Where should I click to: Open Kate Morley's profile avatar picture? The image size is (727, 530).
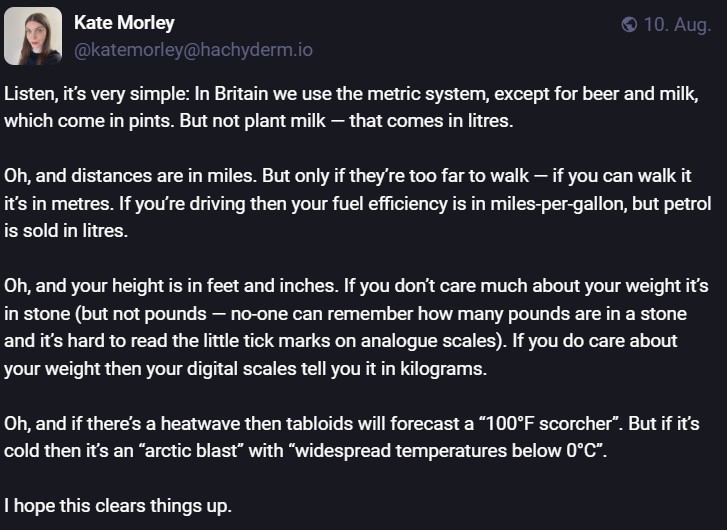[33, 36]
